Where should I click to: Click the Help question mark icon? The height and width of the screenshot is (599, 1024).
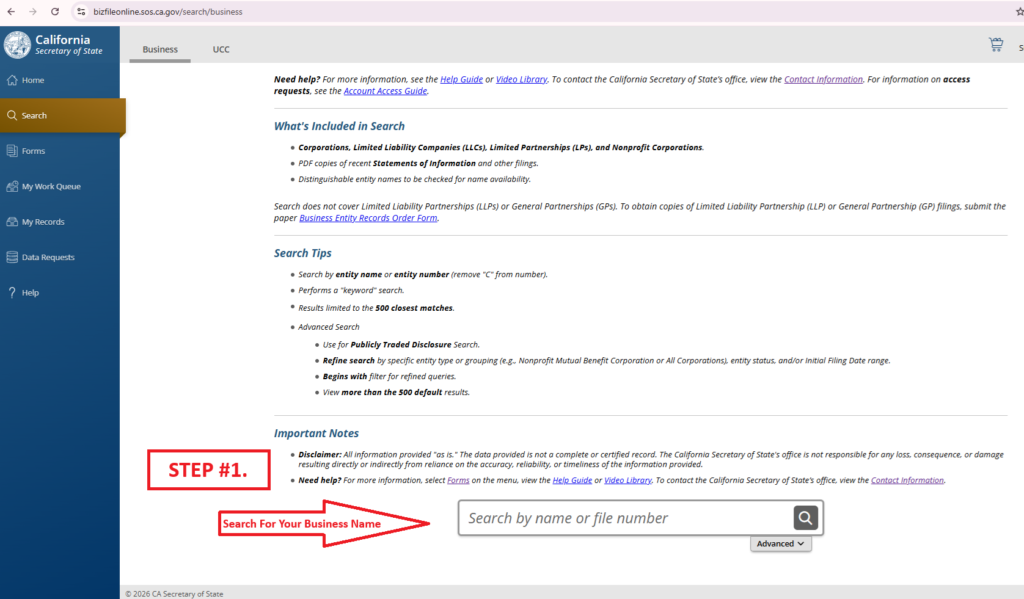pos(12,292)
